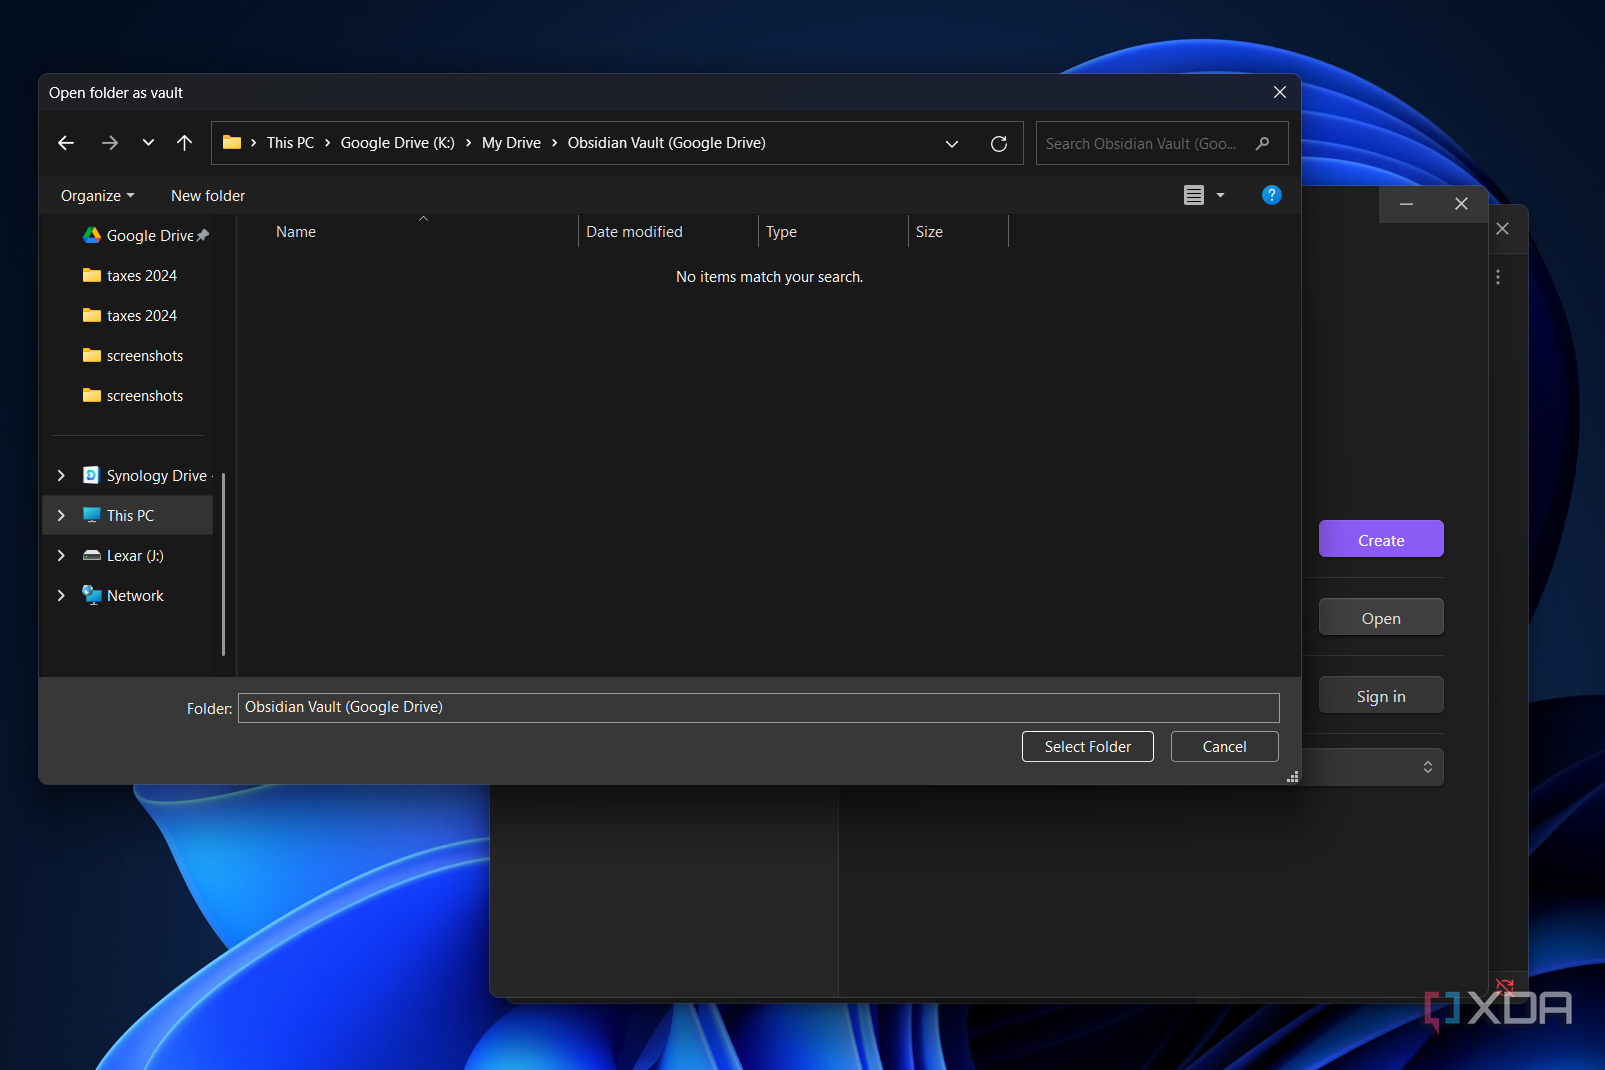
Task: Click the view layout icon
Action: [1193, 195]
